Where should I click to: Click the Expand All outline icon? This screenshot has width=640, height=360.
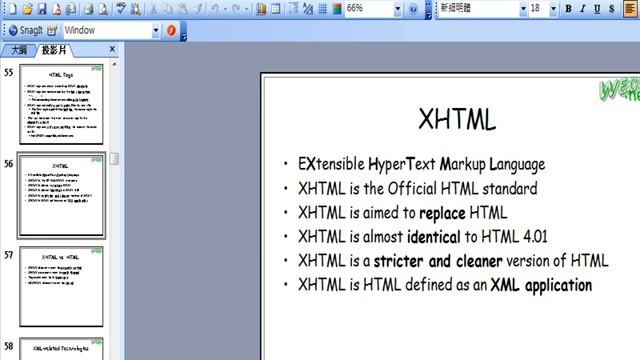click(x=293, y=8)
